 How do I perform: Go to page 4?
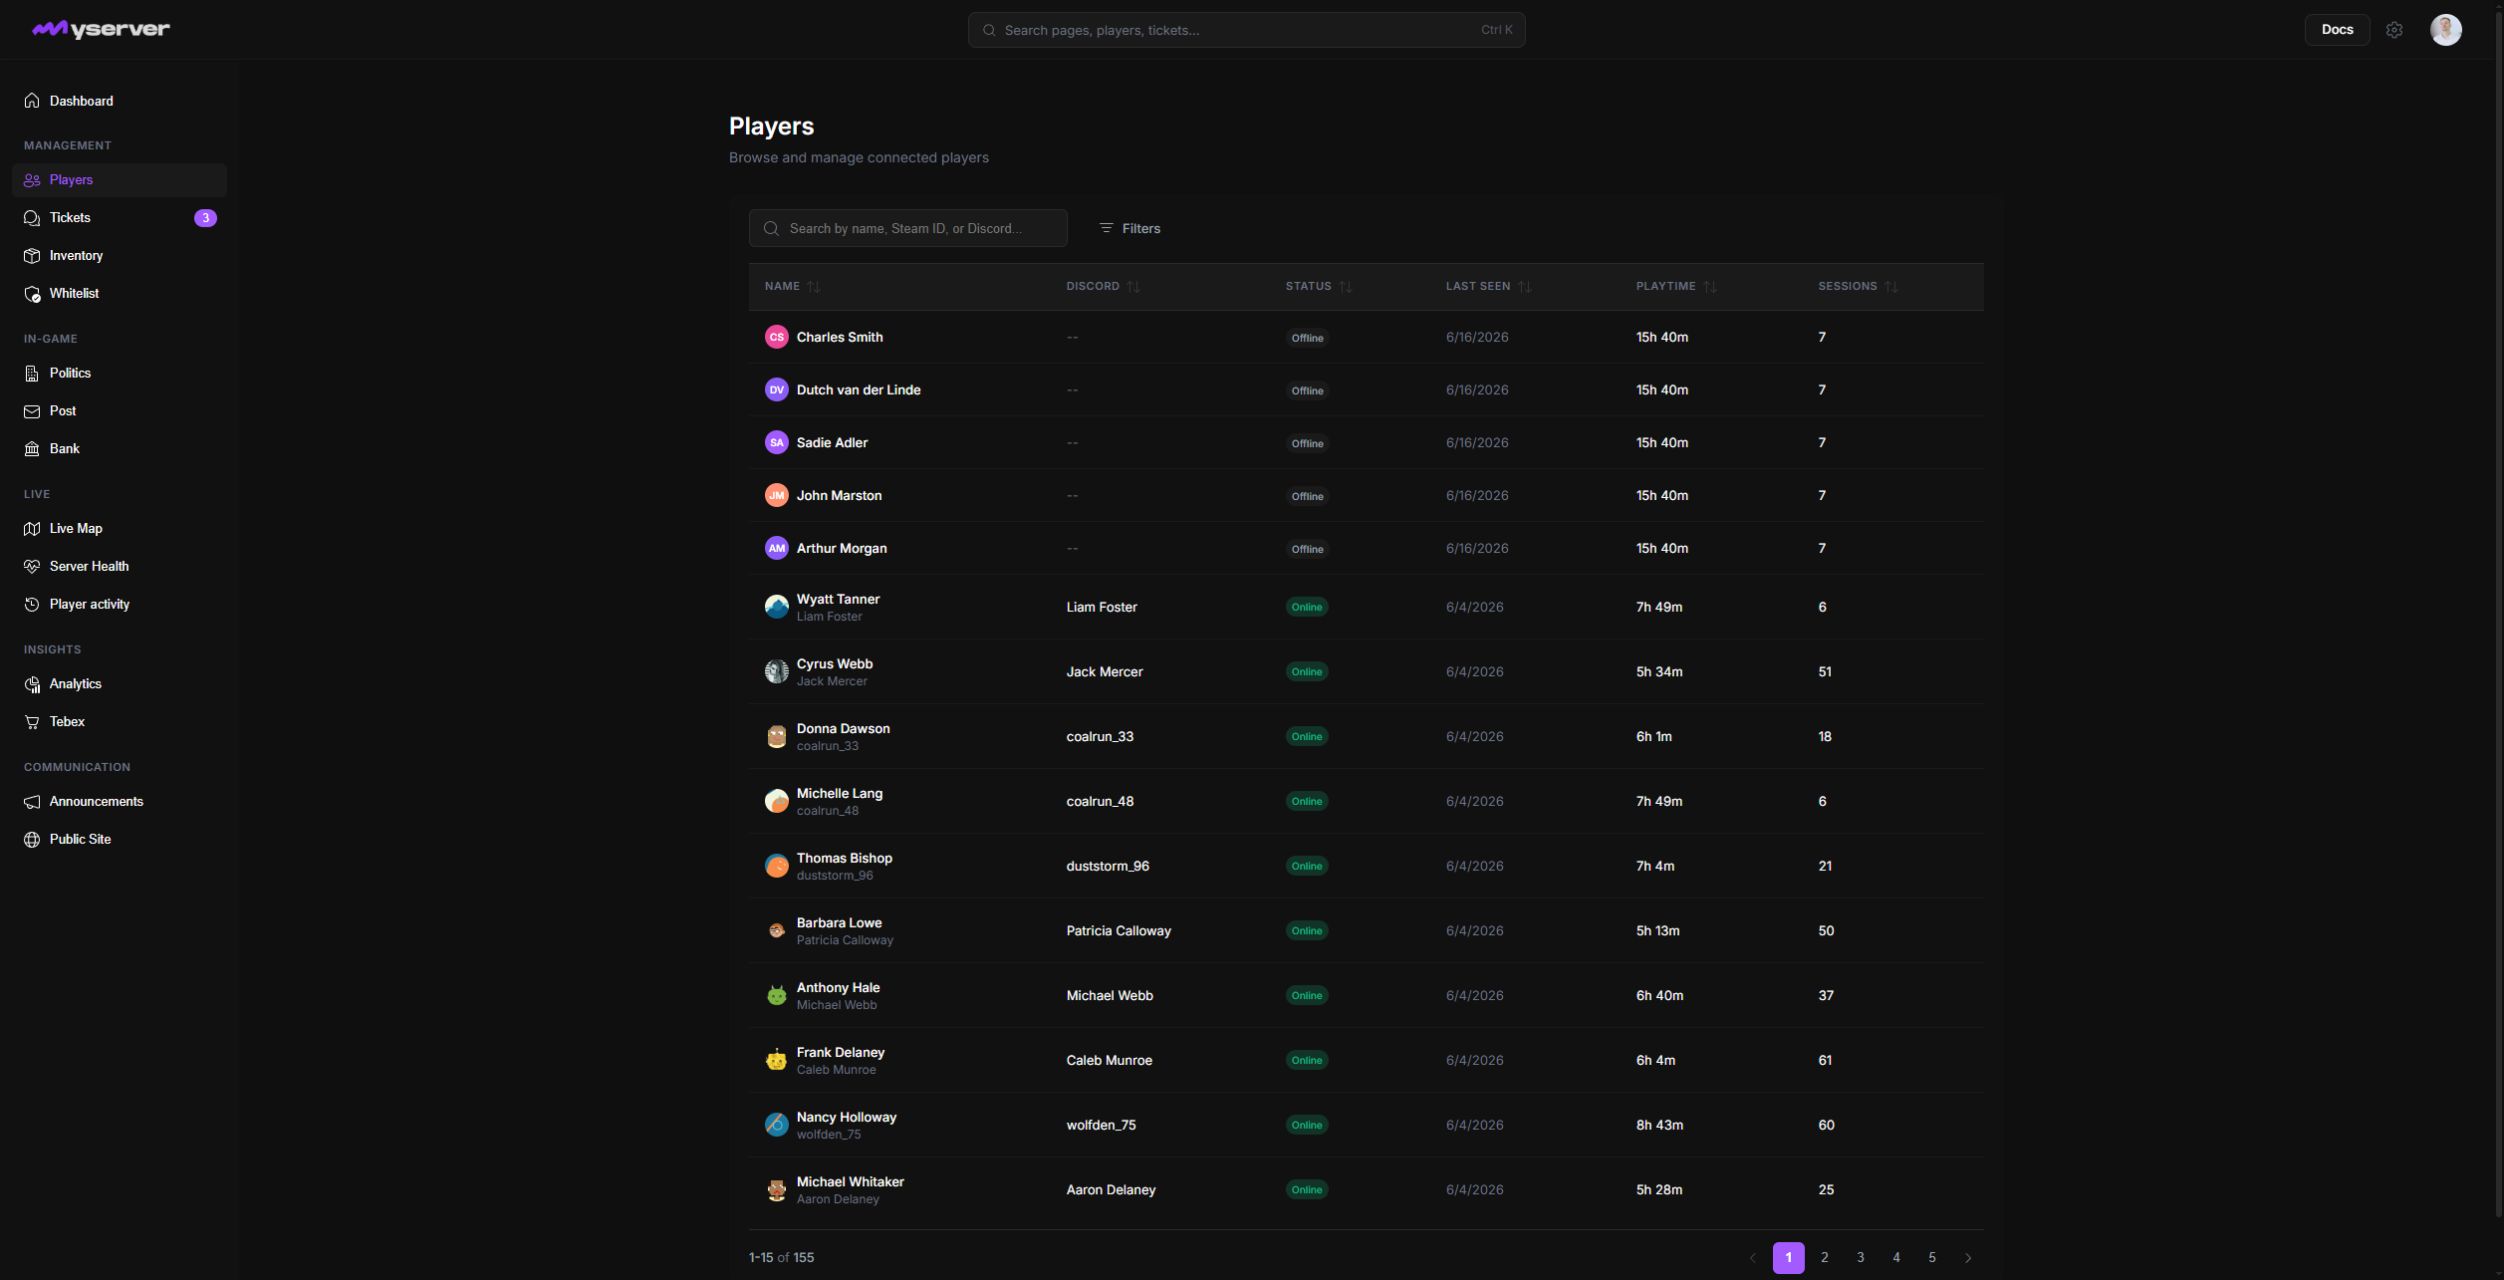(1897, 1258)
